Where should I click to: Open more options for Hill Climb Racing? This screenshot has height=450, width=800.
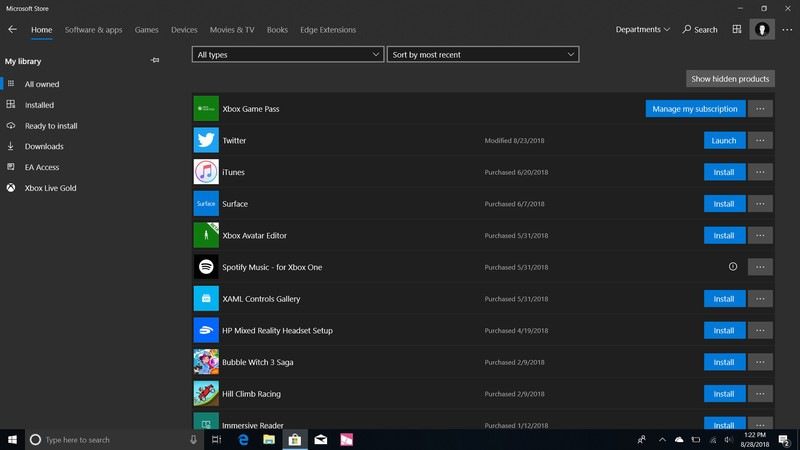point(760,393)
